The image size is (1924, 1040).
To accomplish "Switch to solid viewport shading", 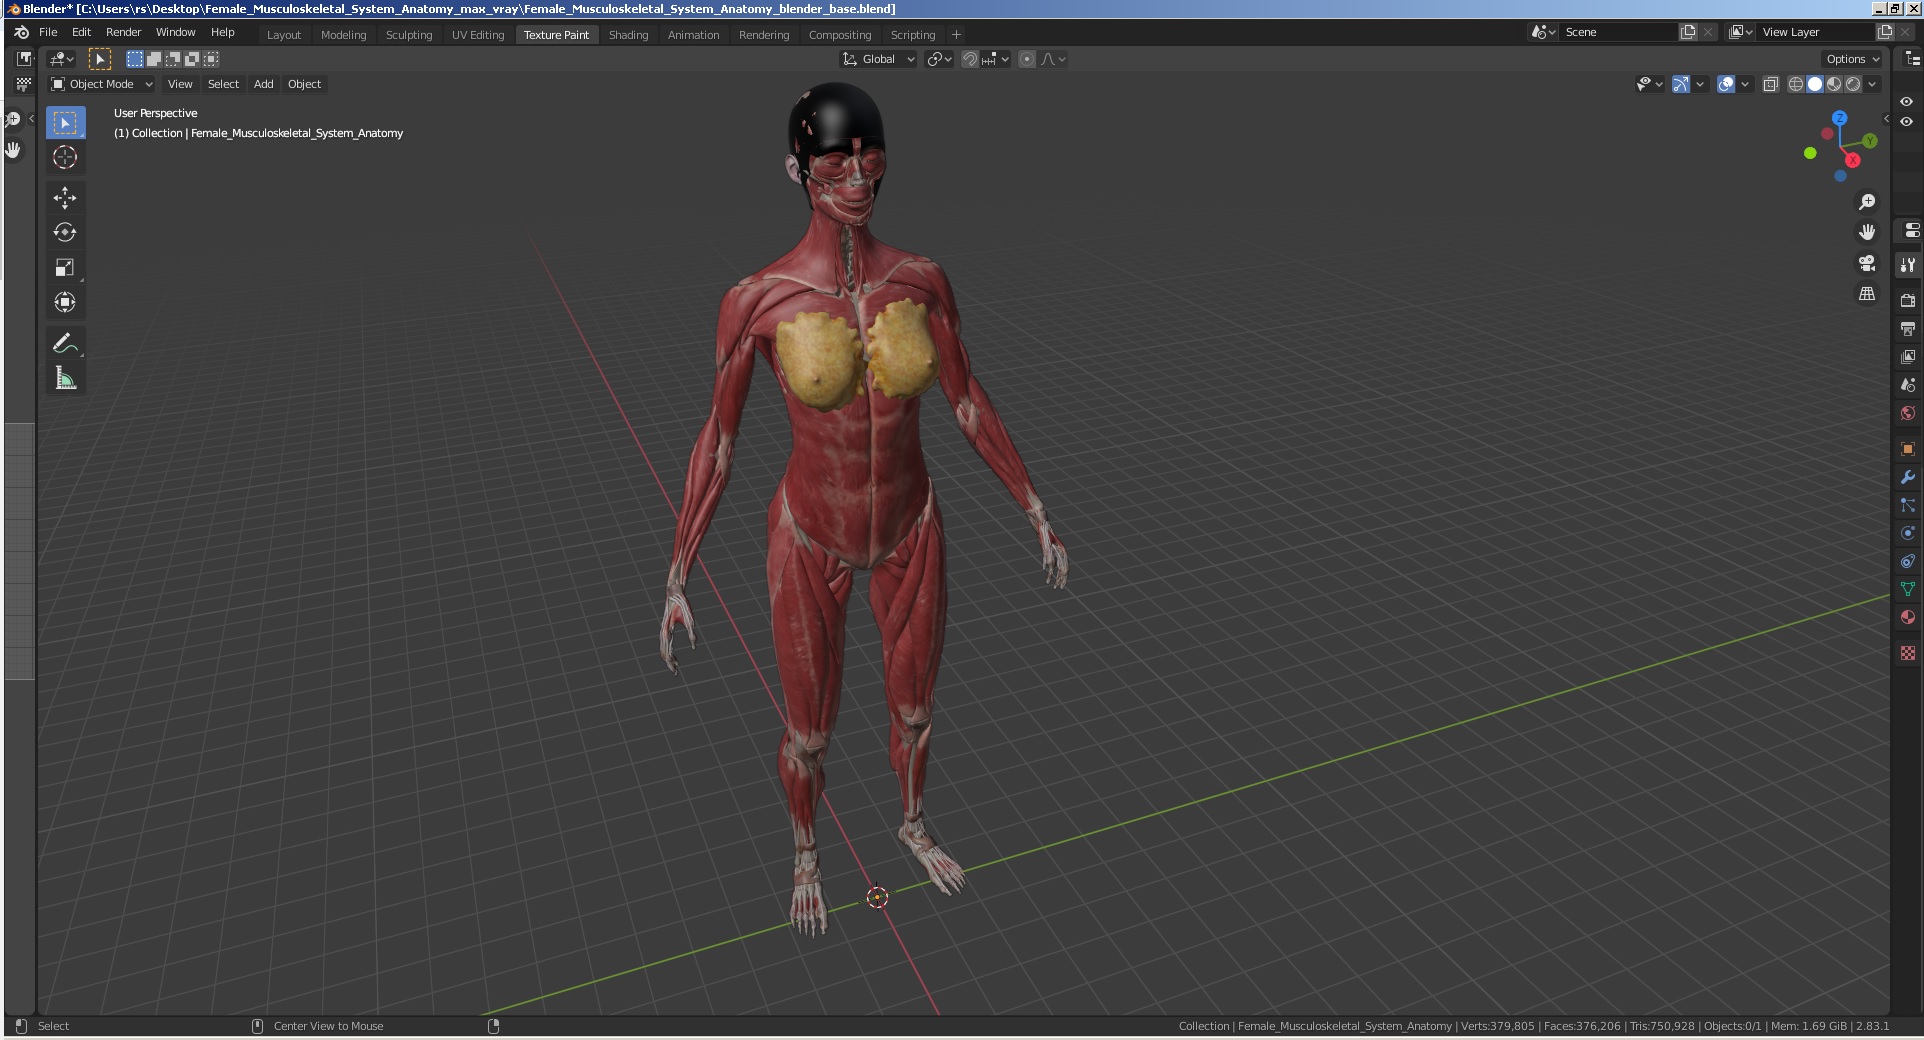I will [x=1815, y=84].
